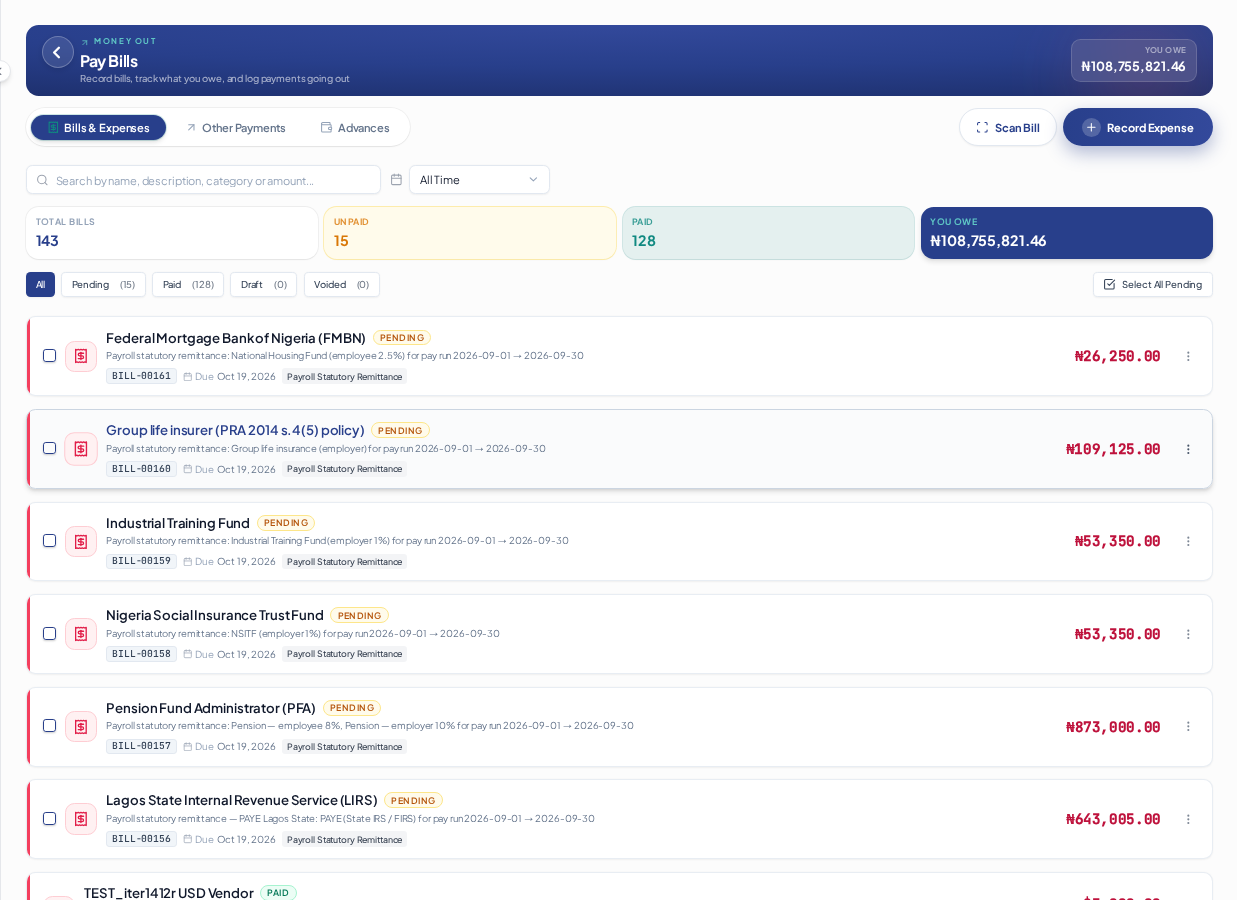Click the bill icon on Industrial Training Fund row

pos(81,541)
